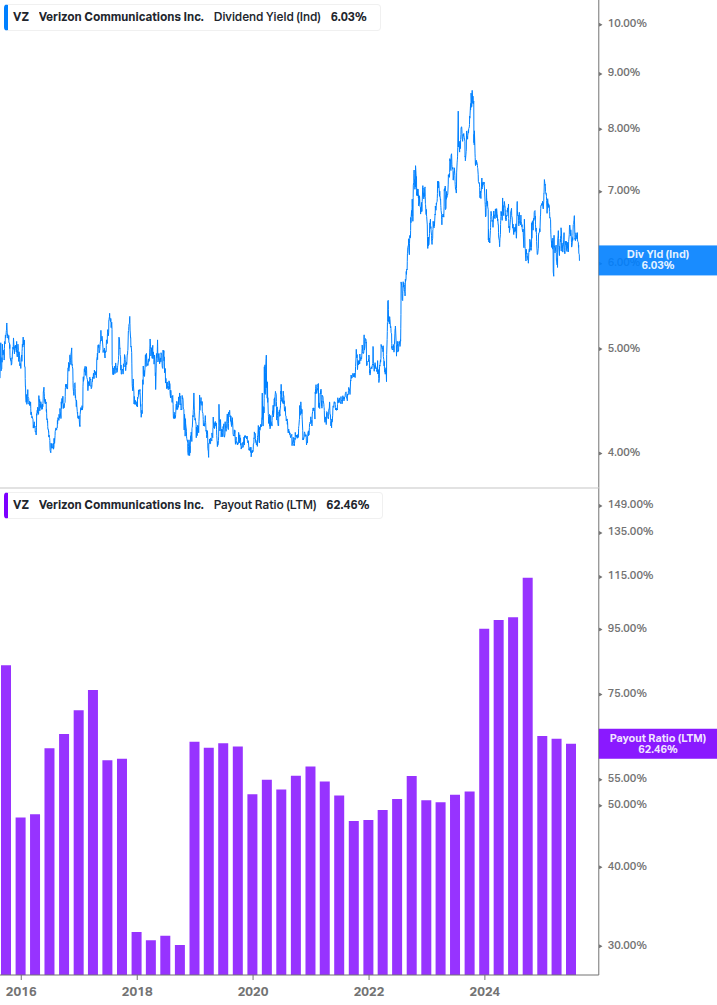717x1005 pixels.
Task: Click the 2020 label on the time axis
Action: pyautogui.click(x=253, y=992)
